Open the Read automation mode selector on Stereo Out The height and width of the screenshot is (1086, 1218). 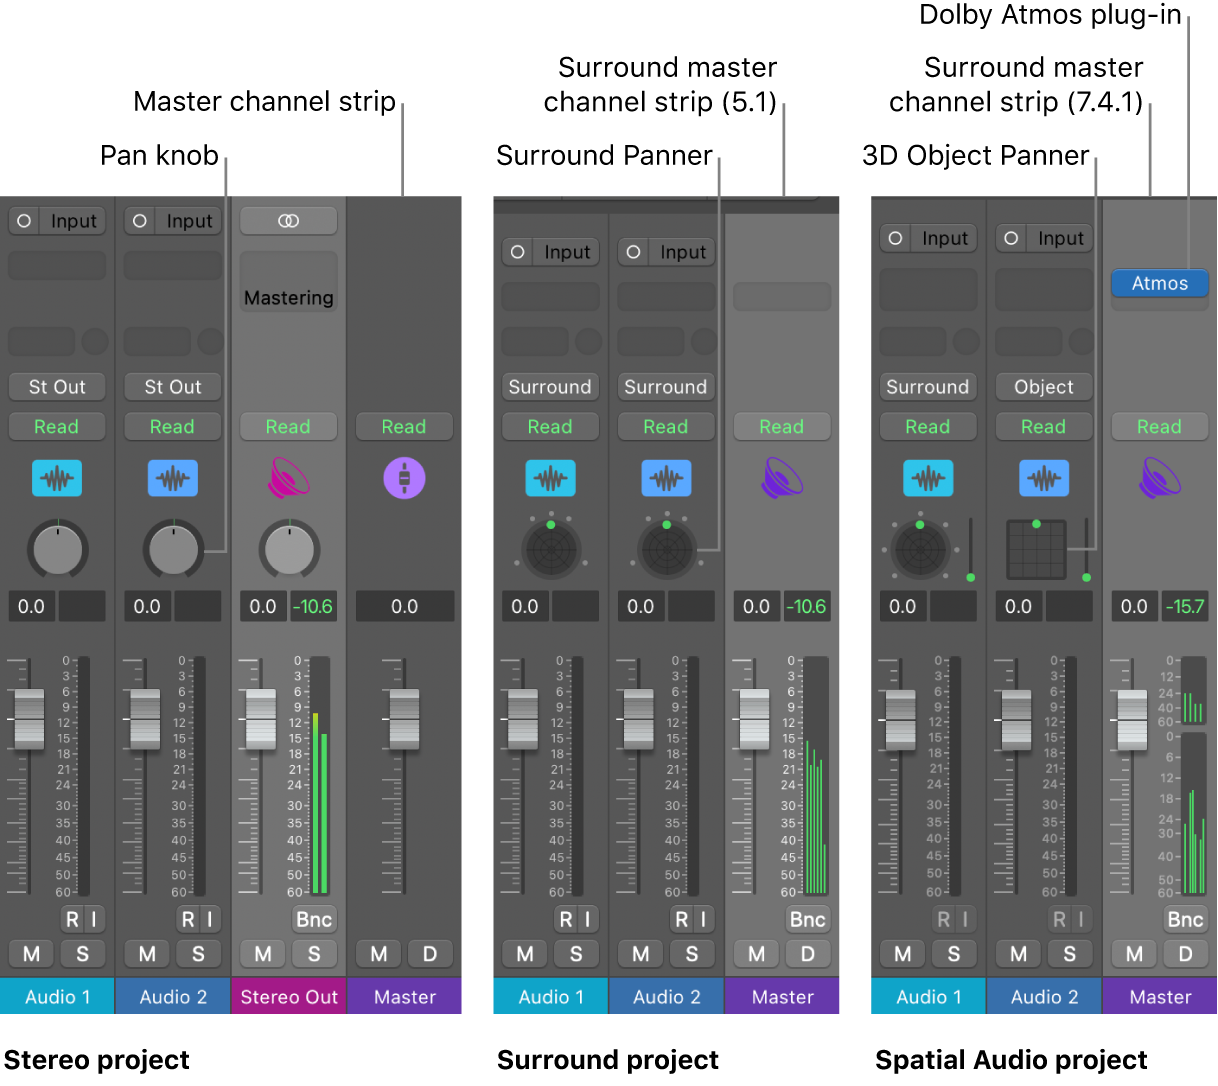point(289,427)
